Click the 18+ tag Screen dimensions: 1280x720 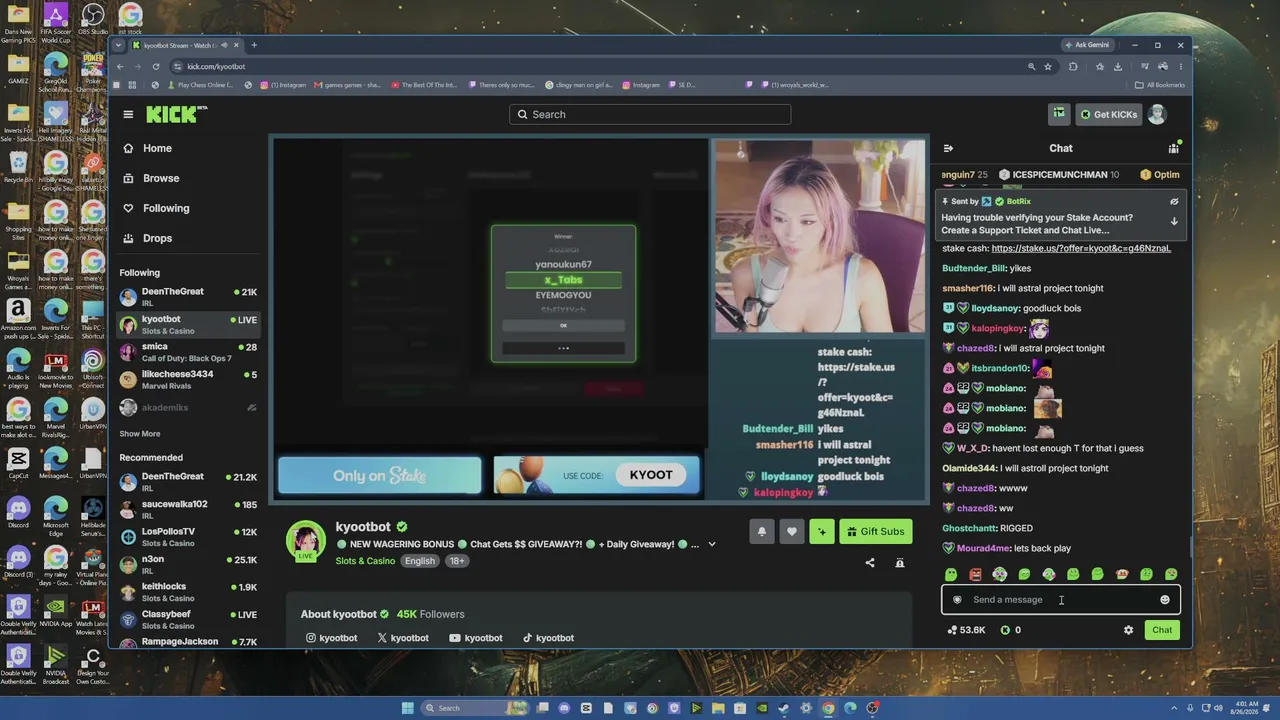coord(457,561)
